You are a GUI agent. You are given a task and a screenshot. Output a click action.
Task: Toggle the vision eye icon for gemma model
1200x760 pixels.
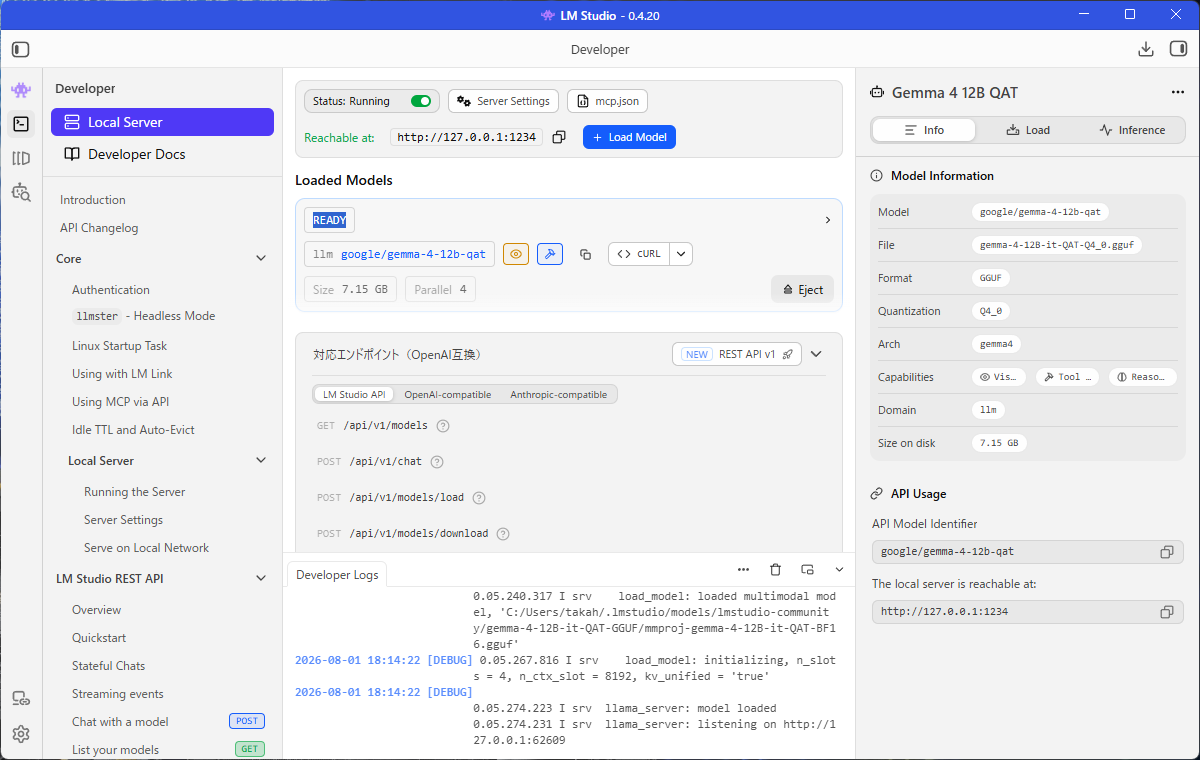[516, 254]
